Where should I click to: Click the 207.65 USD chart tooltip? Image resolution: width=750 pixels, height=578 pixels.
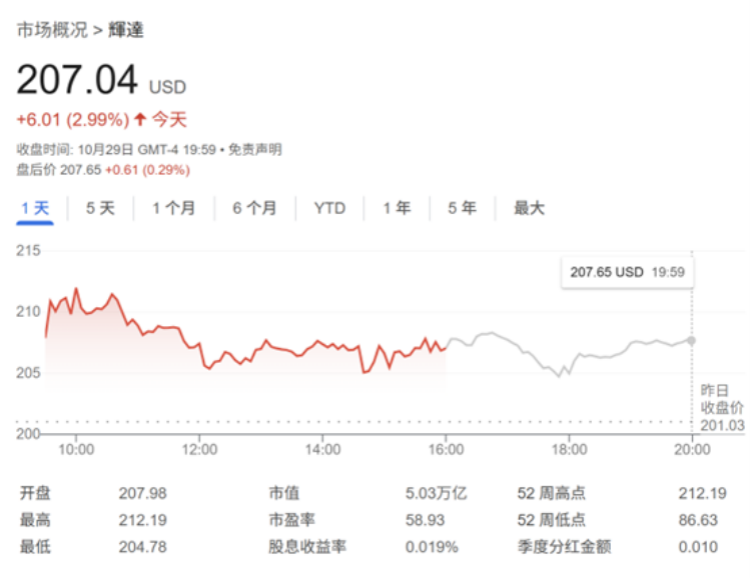(627, 272)
